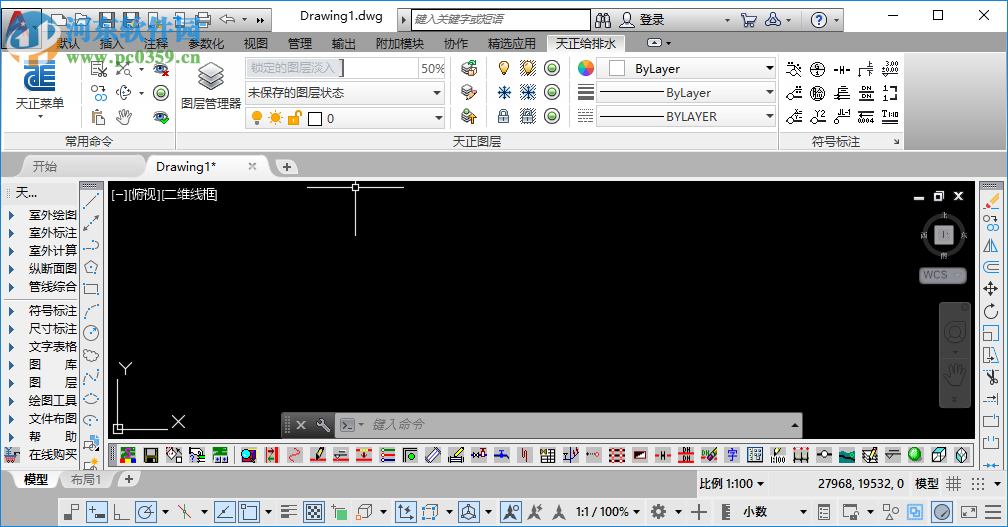1008x527 pixels.
Task: Open the shopping cart icon
Action: point(748,20)
